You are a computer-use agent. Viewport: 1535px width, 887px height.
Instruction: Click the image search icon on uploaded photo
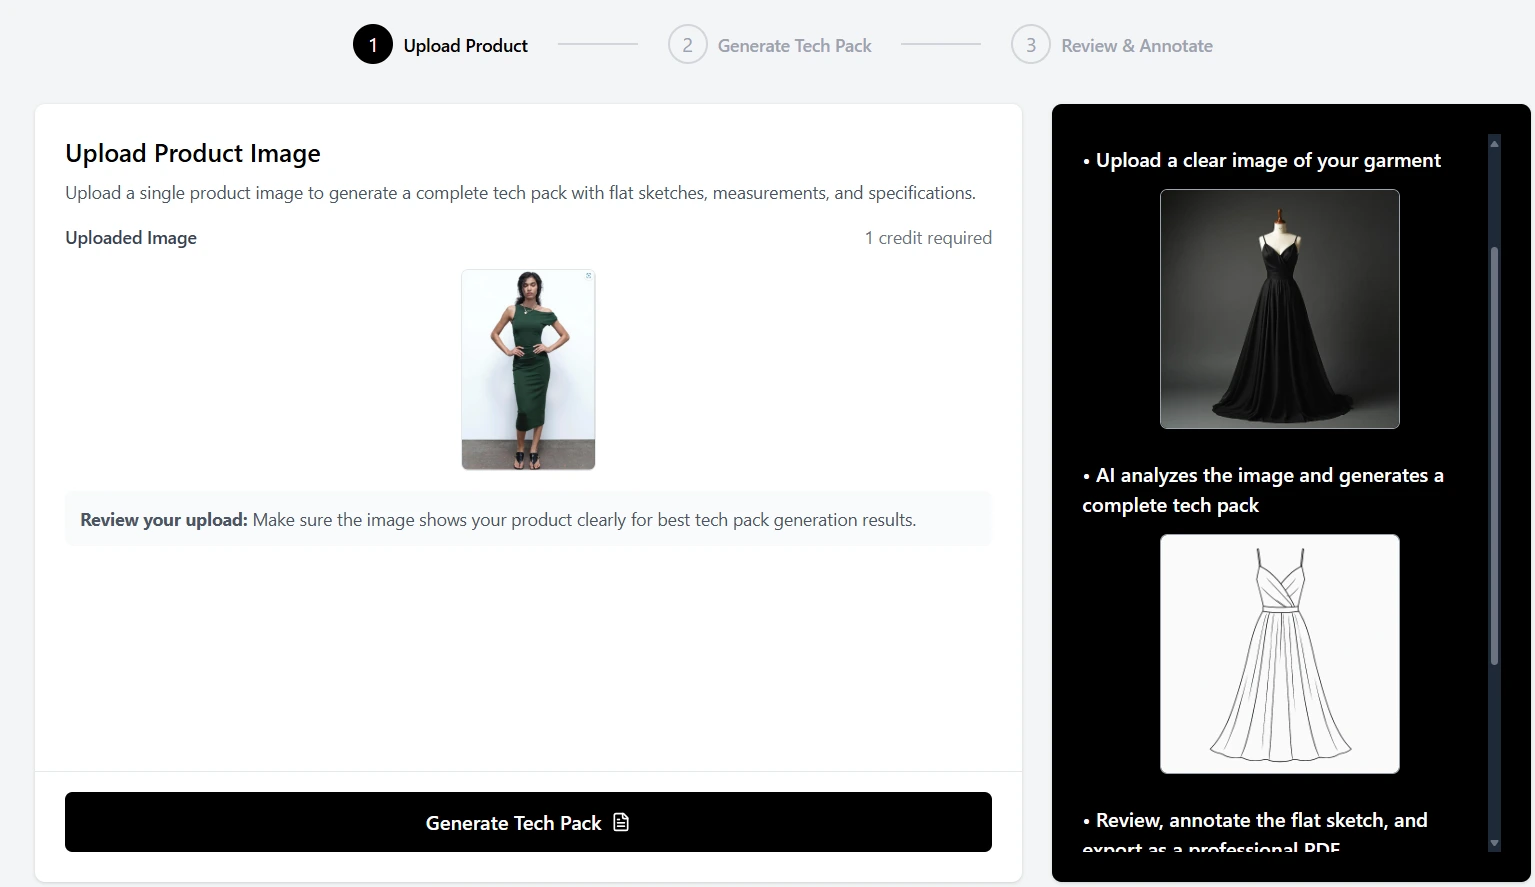[588, 276]
